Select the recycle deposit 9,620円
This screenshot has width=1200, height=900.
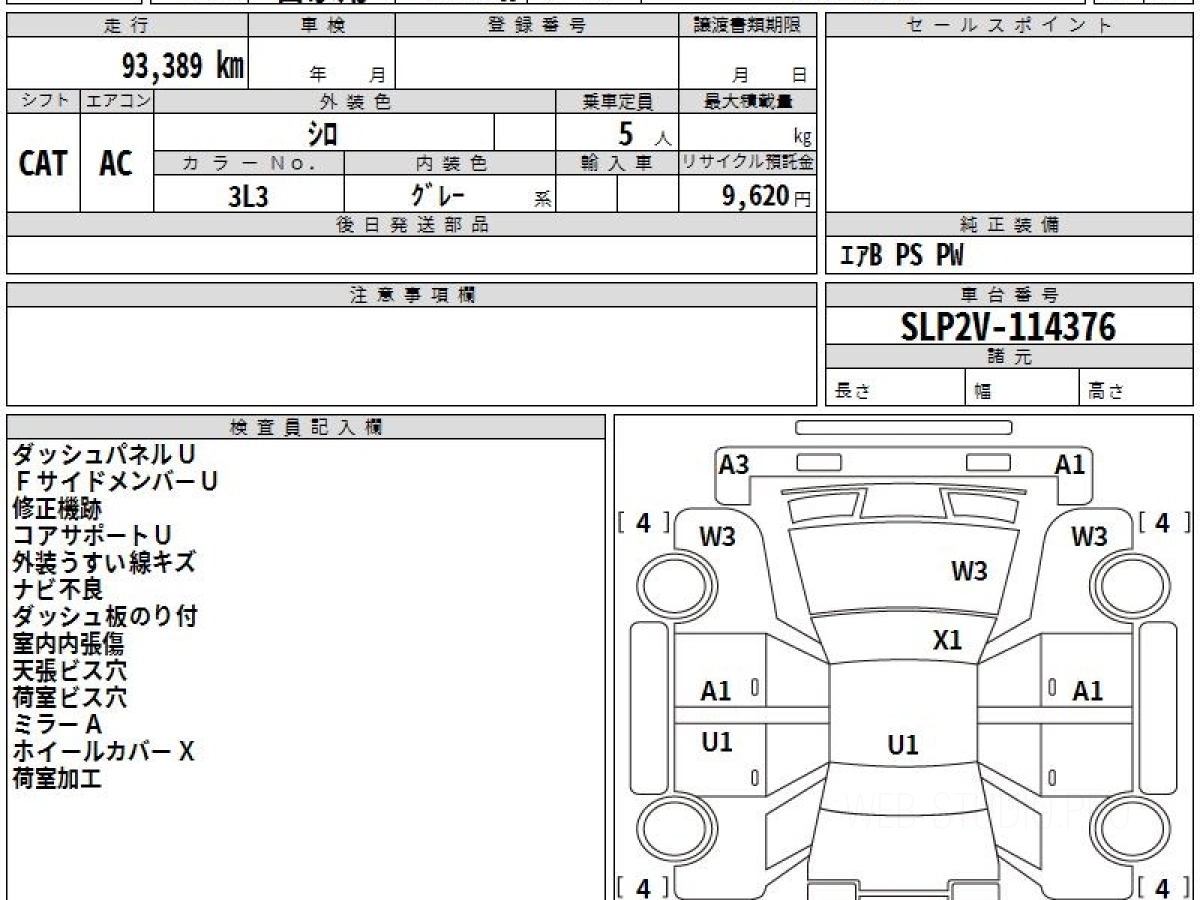(x=767, y=196)
